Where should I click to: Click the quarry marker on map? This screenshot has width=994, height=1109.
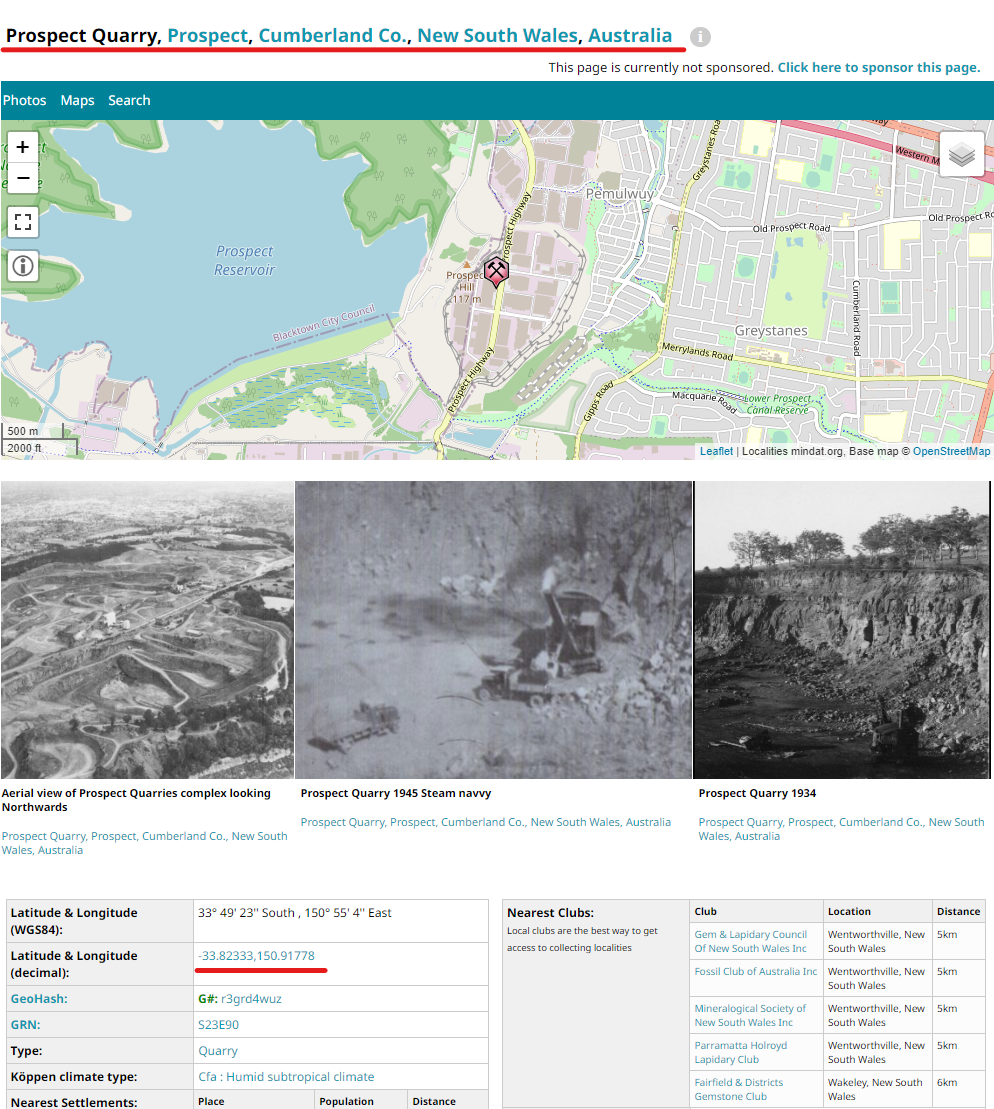click(496, 270)
